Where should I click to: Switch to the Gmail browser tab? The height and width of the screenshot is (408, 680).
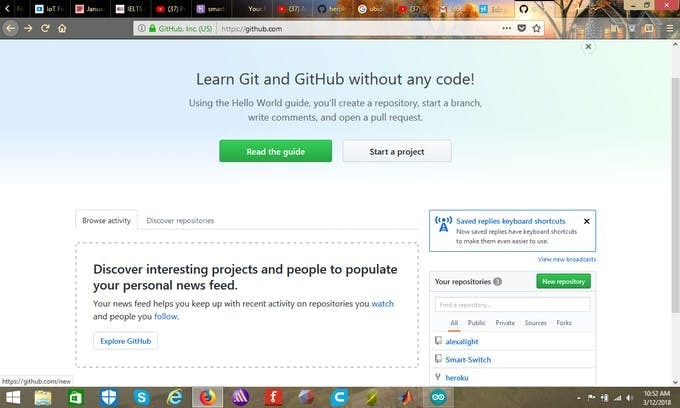pyautogui.click(x=452, y=9)
